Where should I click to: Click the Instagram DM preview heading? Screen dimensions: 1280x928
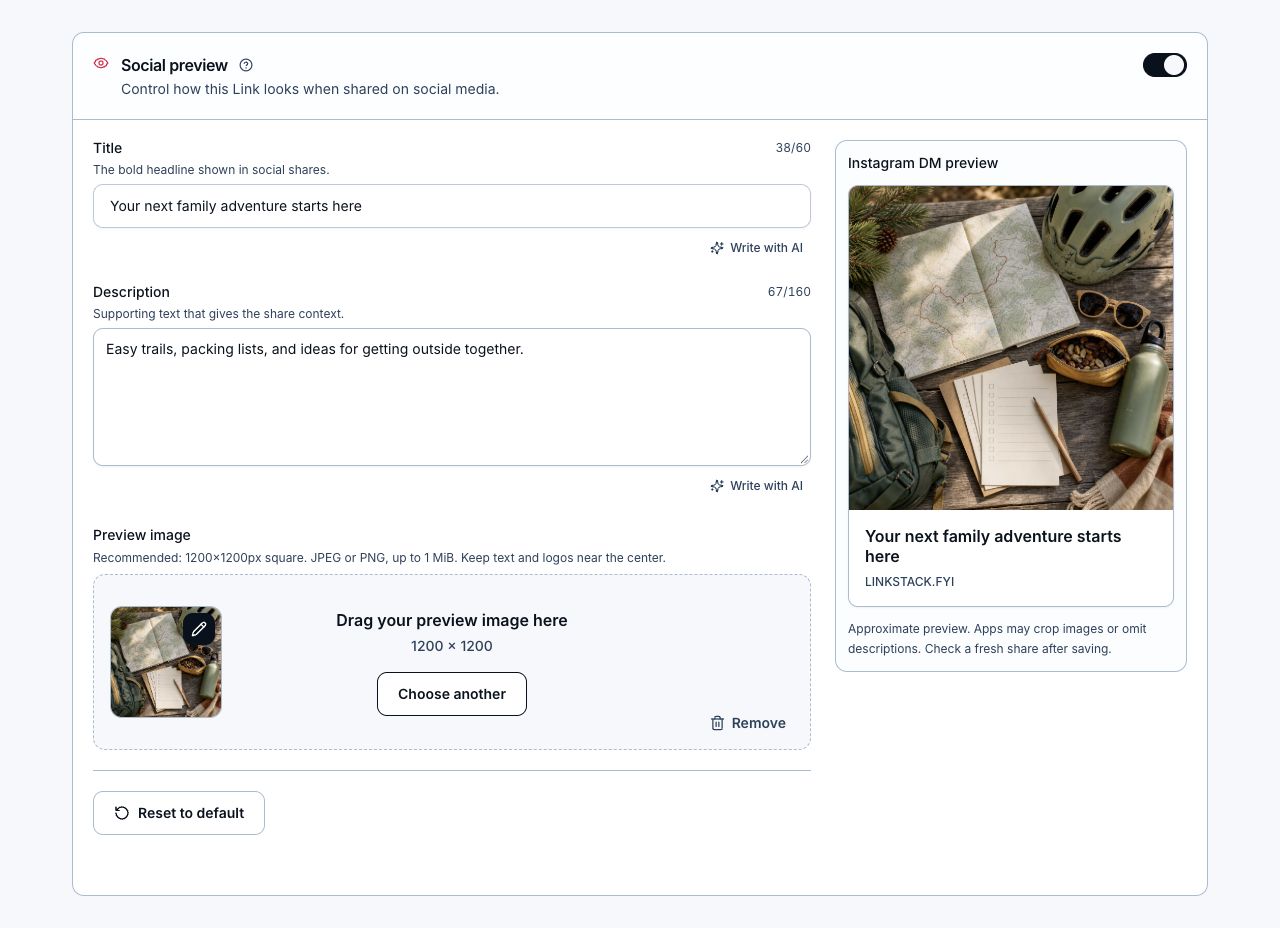[923, 163]
